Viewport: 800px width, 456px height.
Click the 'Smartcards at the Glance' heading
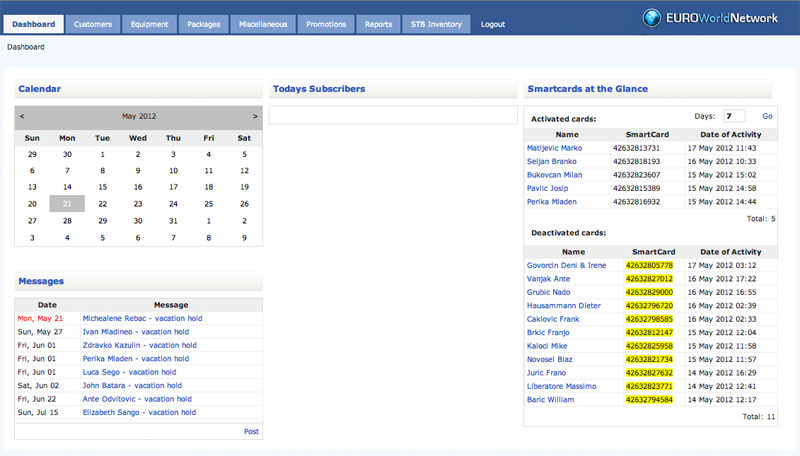point(588,89)
